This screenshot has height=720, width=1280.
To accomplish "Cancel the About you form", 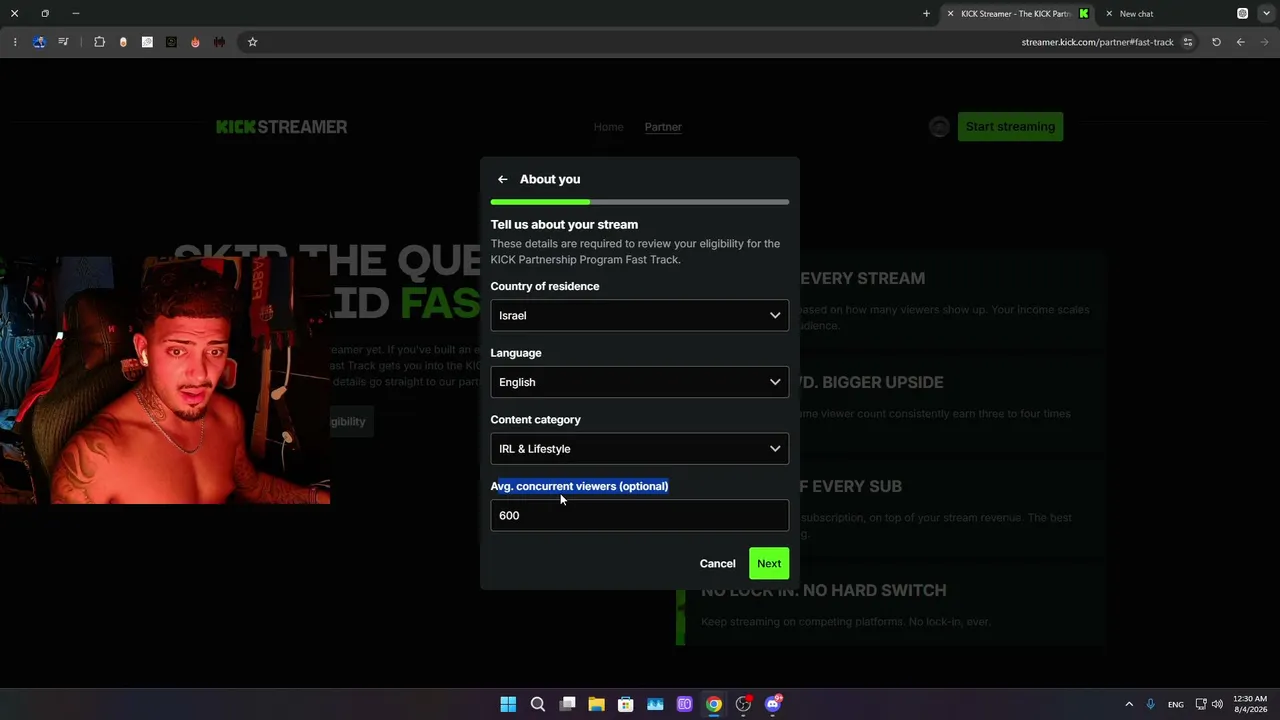I will tap(717, 563).
